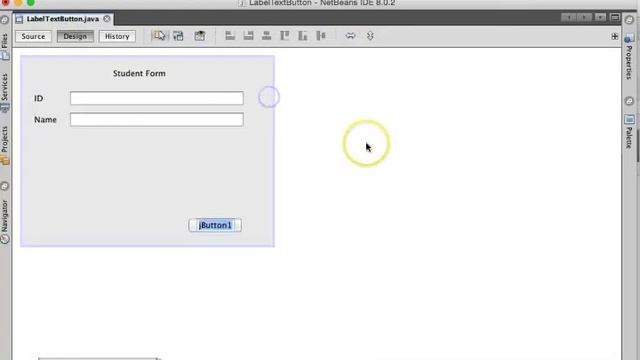Maximize the editor window area
This screenshot has height=360, width=640.
614,17
